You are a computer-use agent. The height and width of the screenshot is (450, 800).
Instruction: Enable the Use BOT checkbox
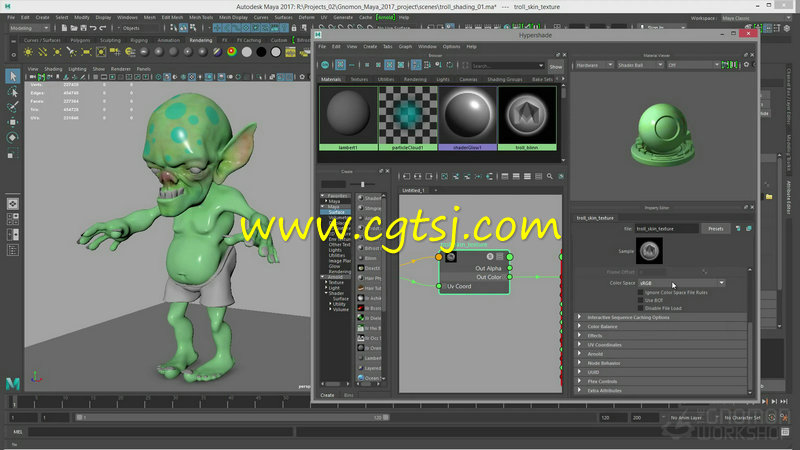(641, 301)
